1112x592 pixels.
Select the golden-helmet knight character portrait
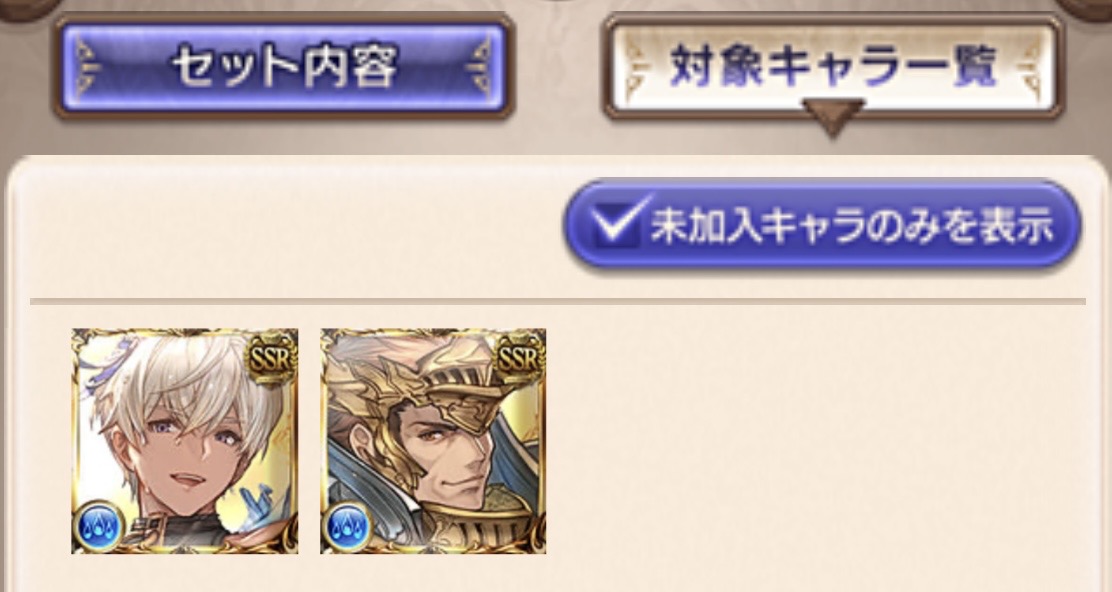point(433,440)
